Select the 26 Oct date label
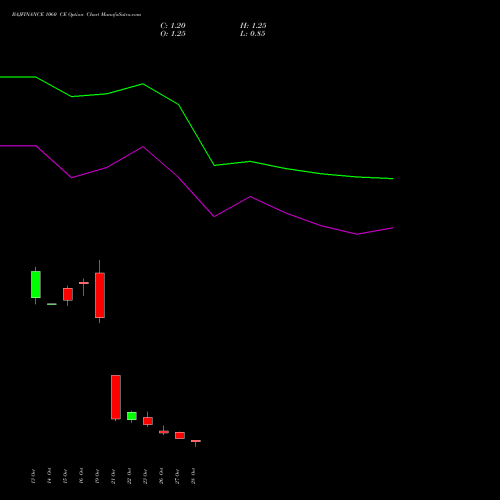500x500 pixels. pyautogui.click(x=161, y=476)
